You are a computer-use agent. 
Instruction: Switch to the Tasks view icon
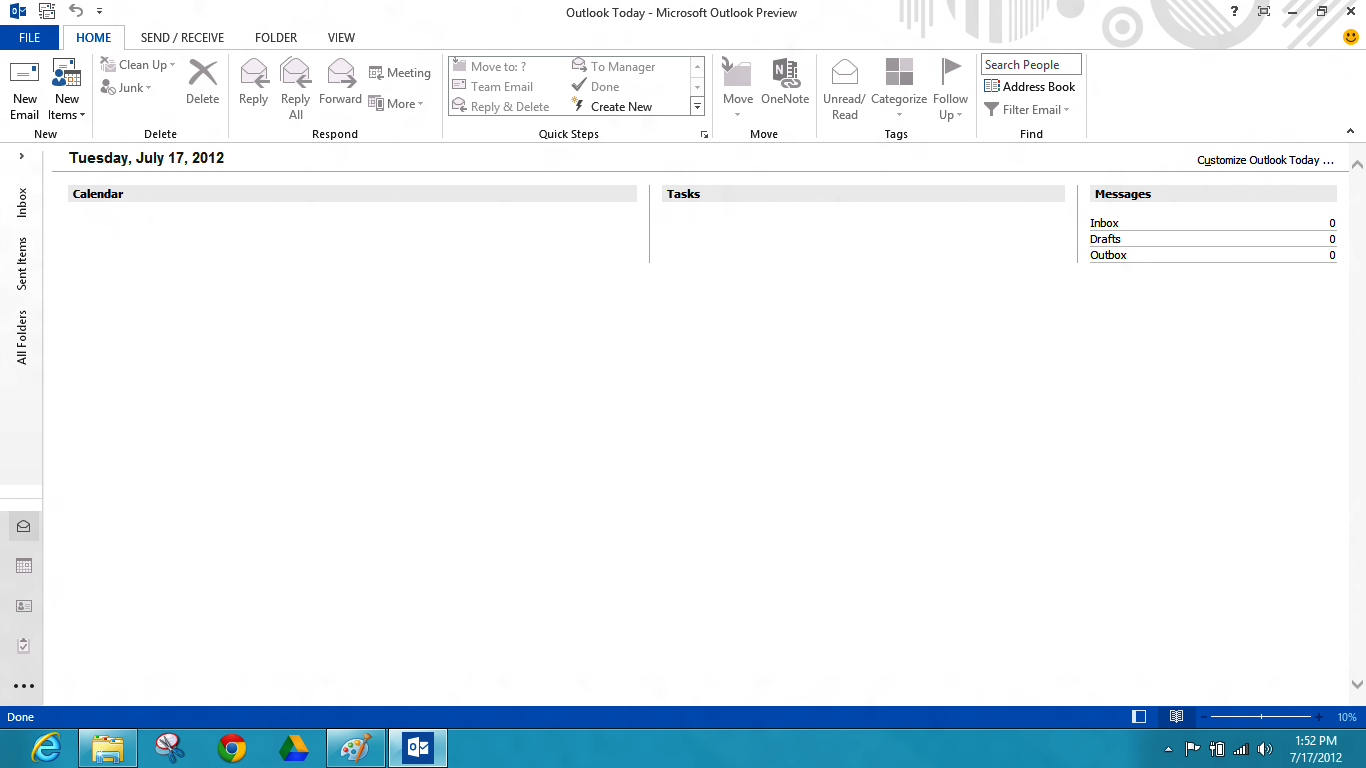click(x=24, y=646)
